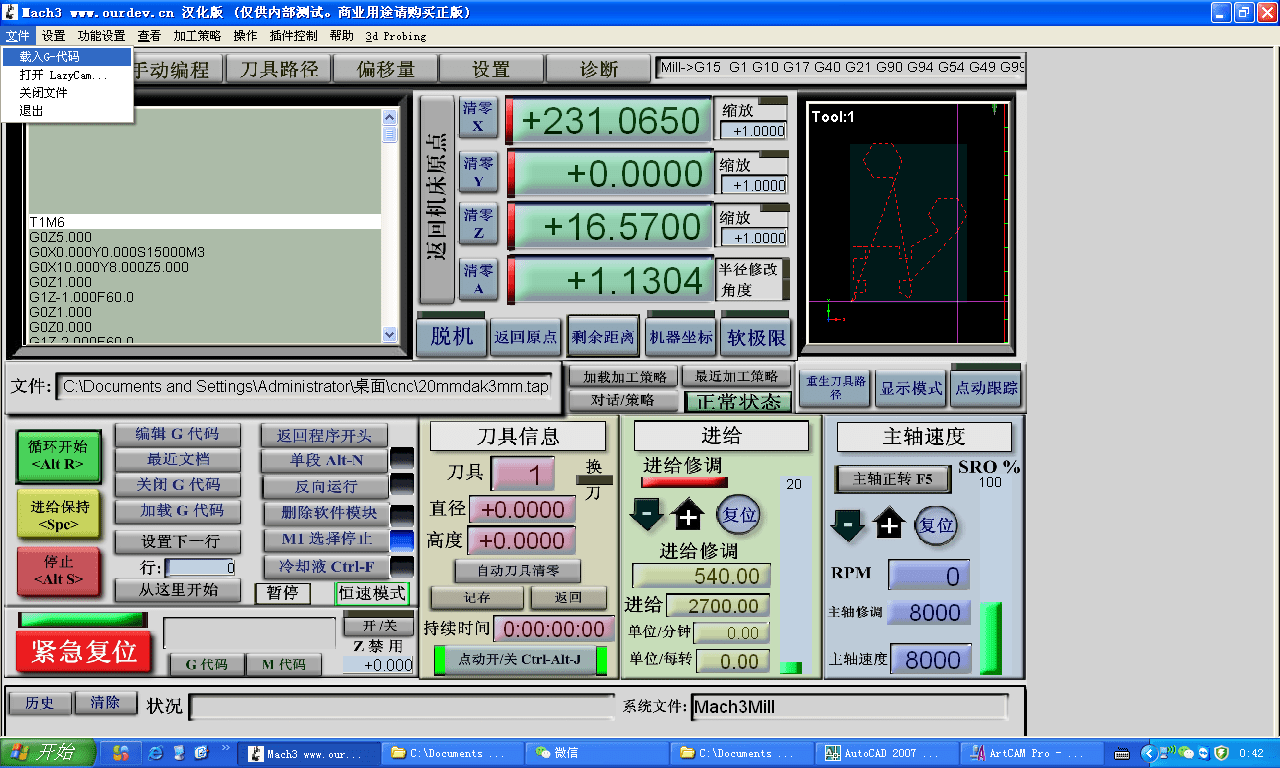
Task: Toggle 冷却液 Ctrl-F coolant
Action: click(324, 566)
